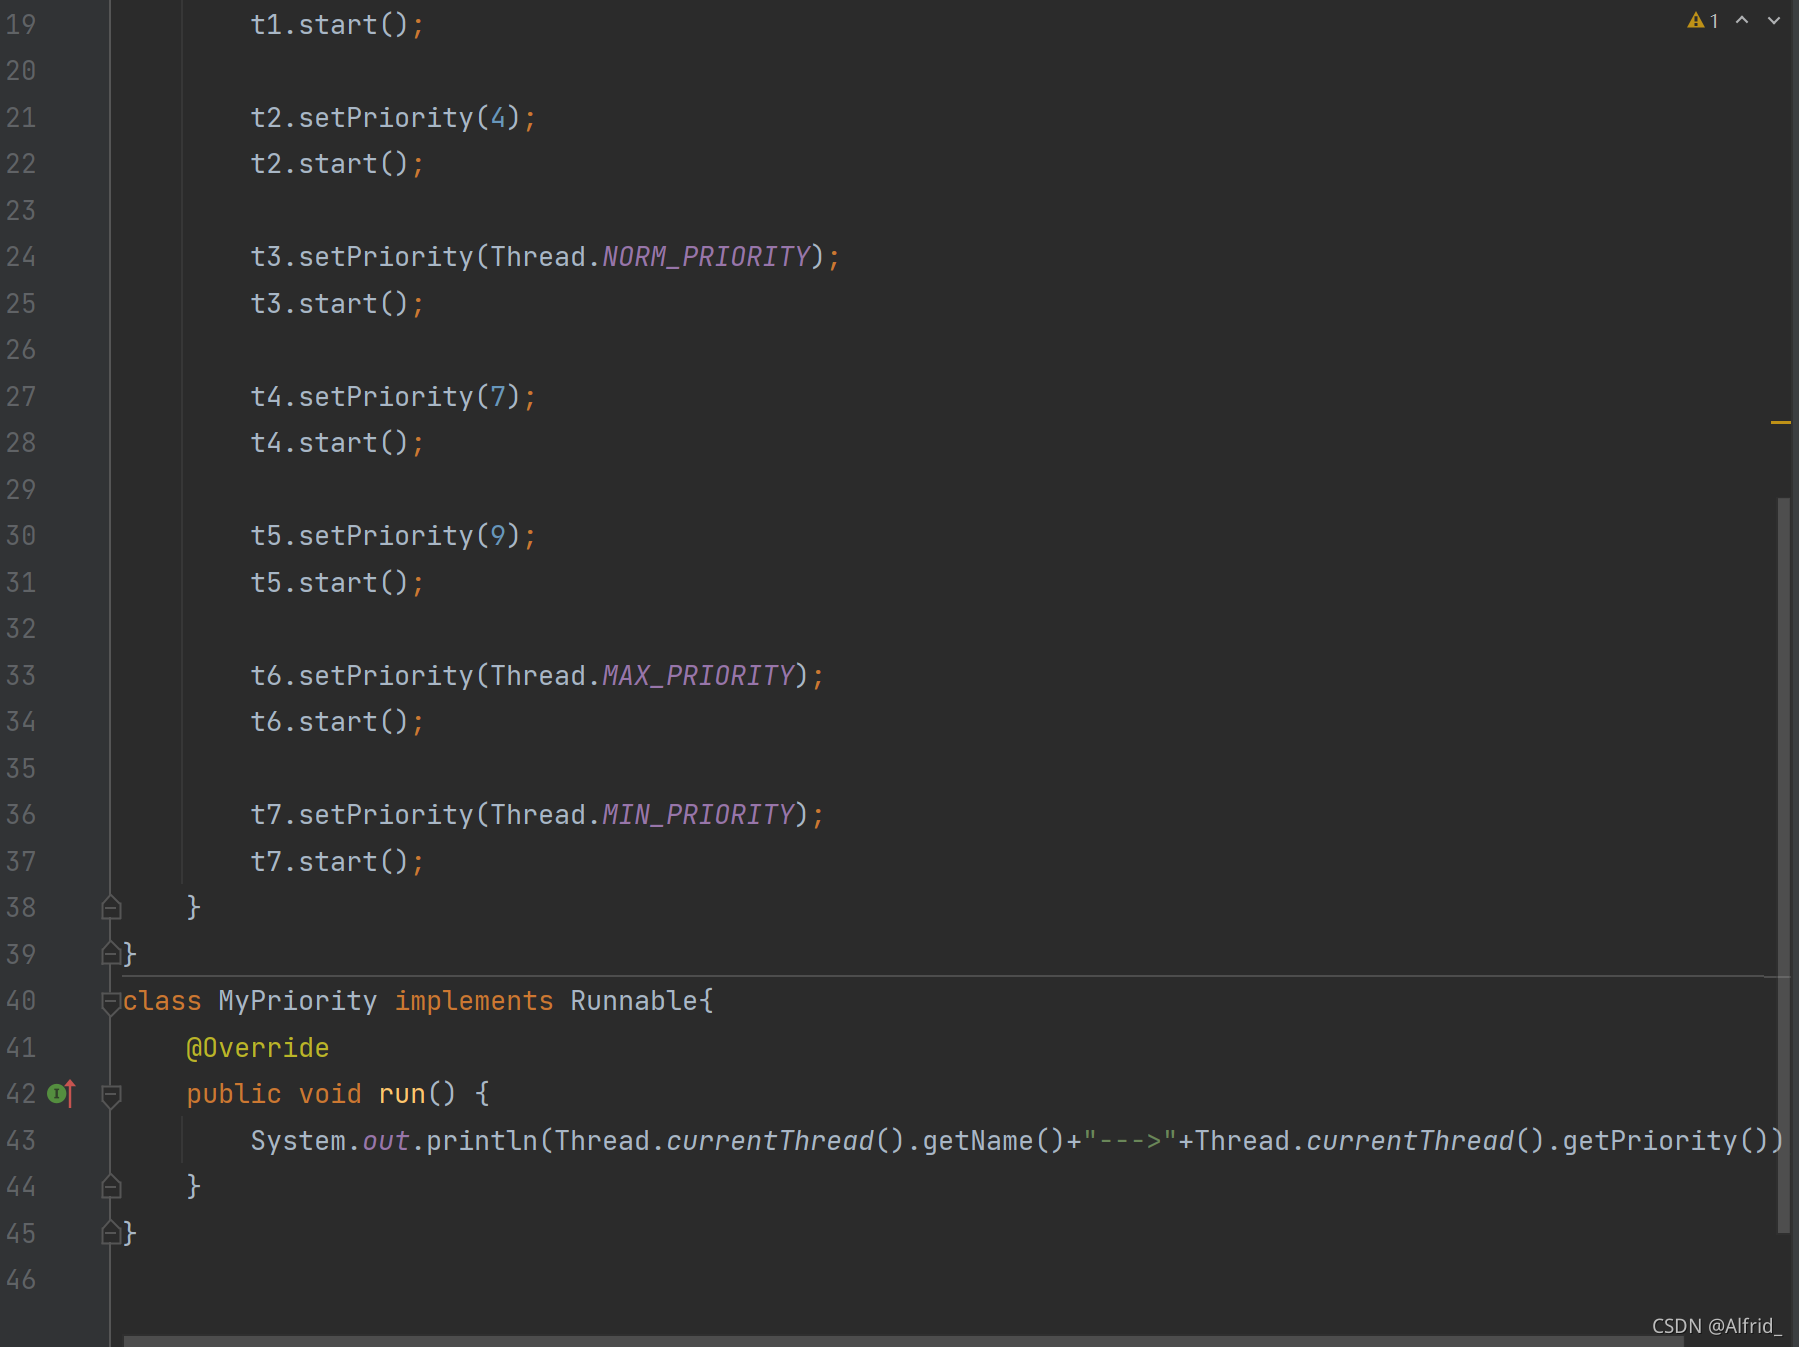
Task: Click on MIN_PRIORITY constant
Action: click(698, 815)
